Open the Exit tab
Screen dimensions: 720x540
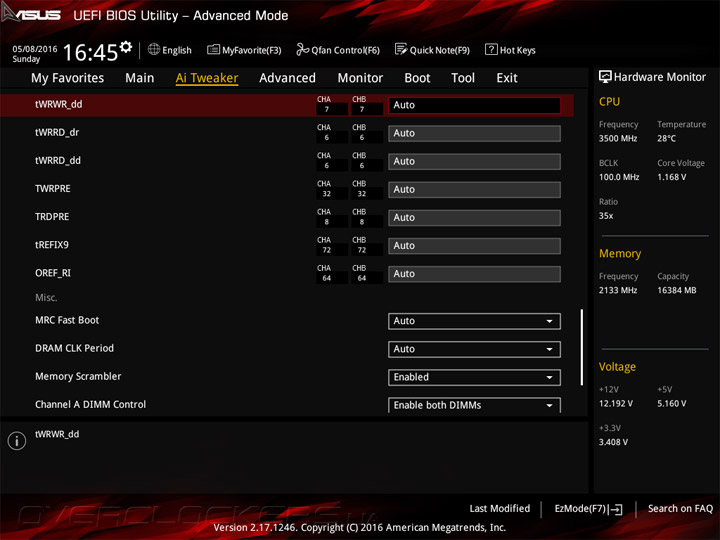coord(507,78)
